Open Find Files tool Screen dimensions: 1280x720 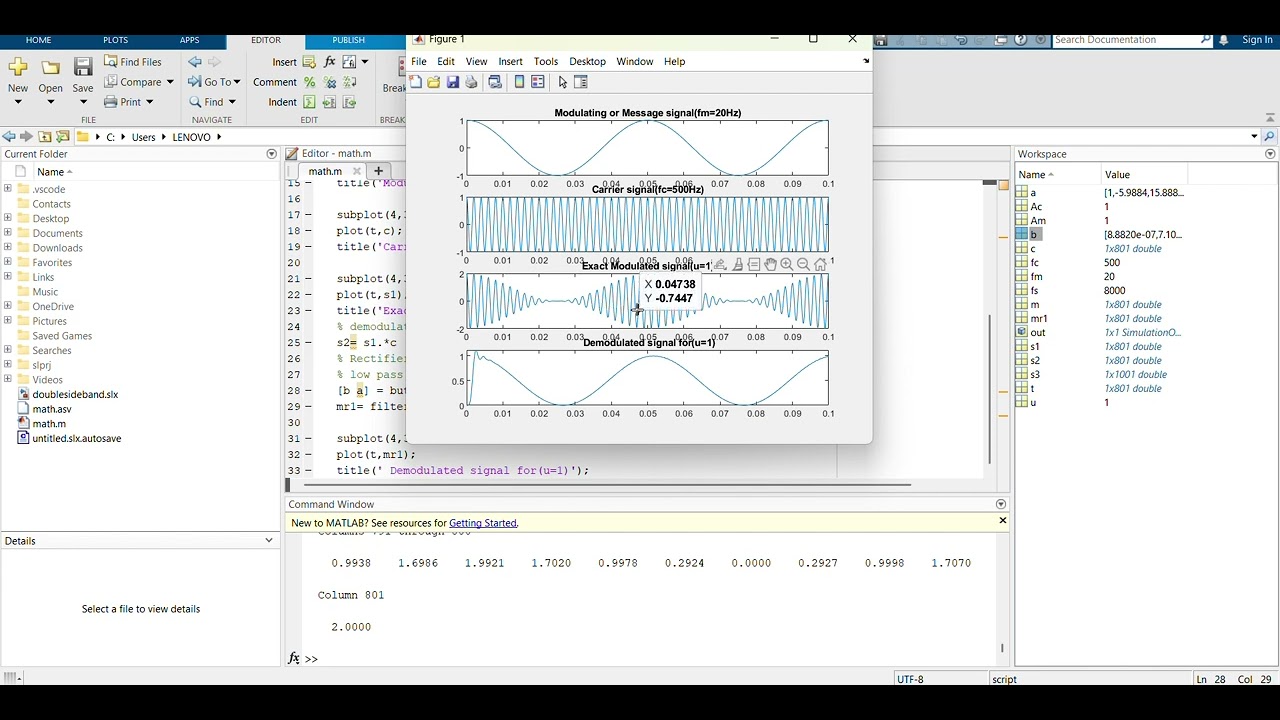133,62
